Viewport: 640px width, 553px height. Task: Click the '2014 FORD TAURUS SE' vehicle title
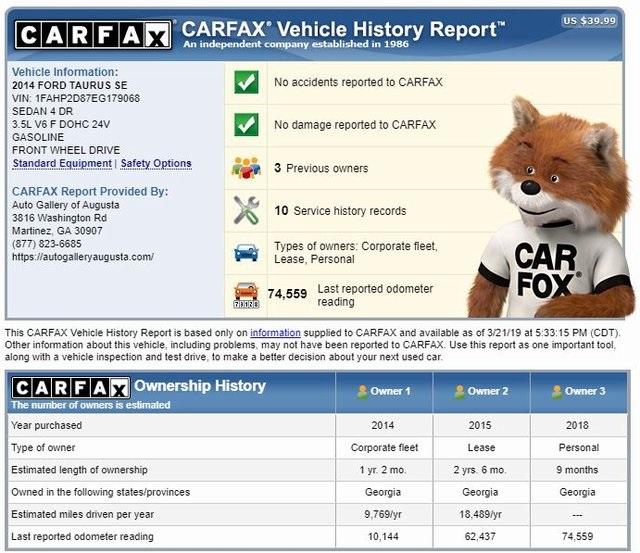coord(69,85)
